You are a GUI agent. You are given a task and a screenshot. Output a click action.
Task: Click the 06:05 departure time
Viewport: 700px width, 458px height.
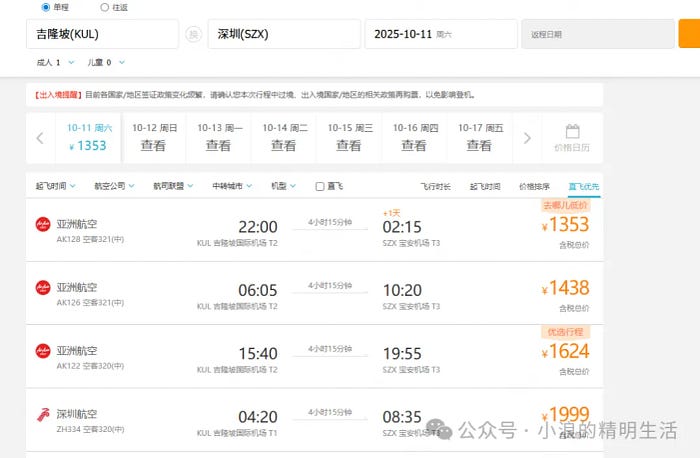[258, 290]
